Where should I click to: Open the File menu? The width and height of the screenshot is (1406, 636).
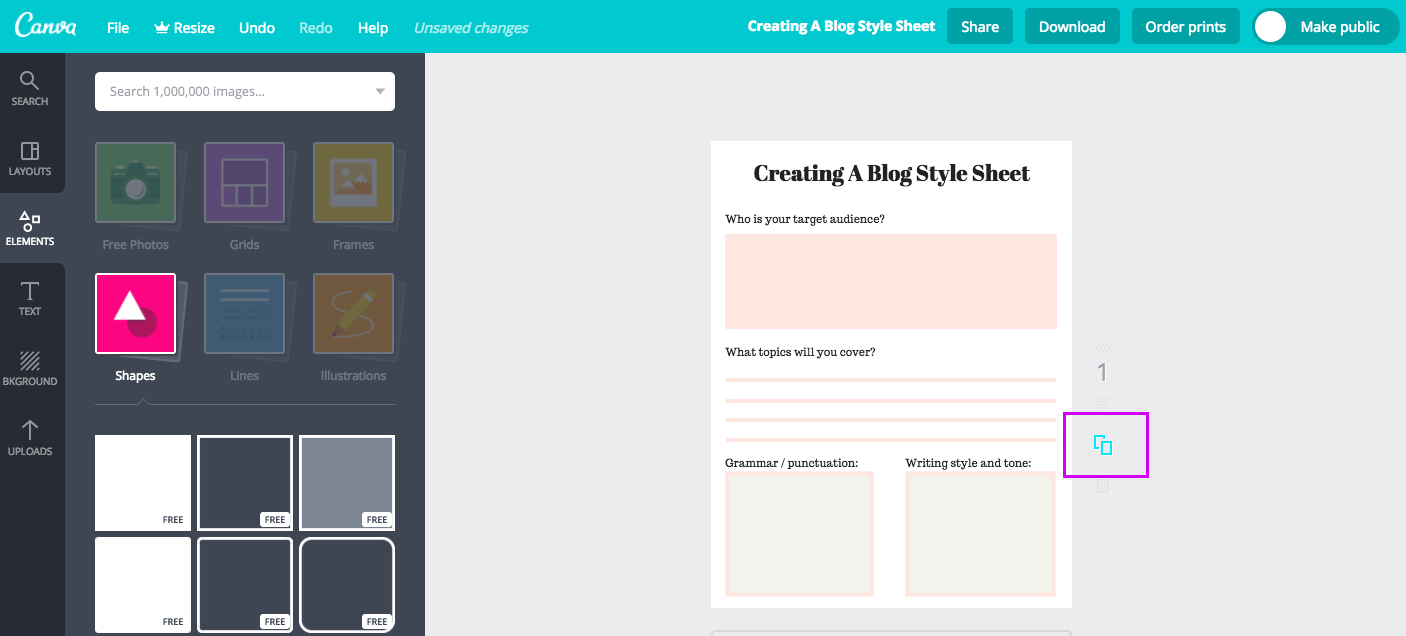(x=118, y=27)
